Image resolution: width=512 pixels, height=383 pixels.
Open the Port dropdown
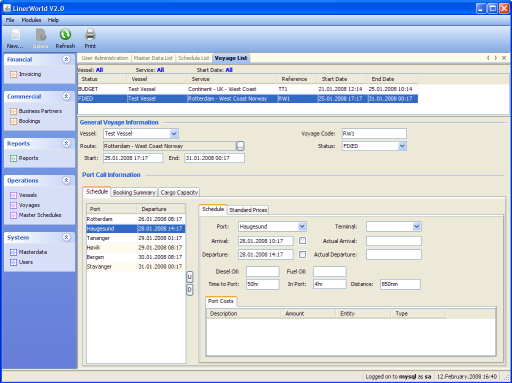302,227
